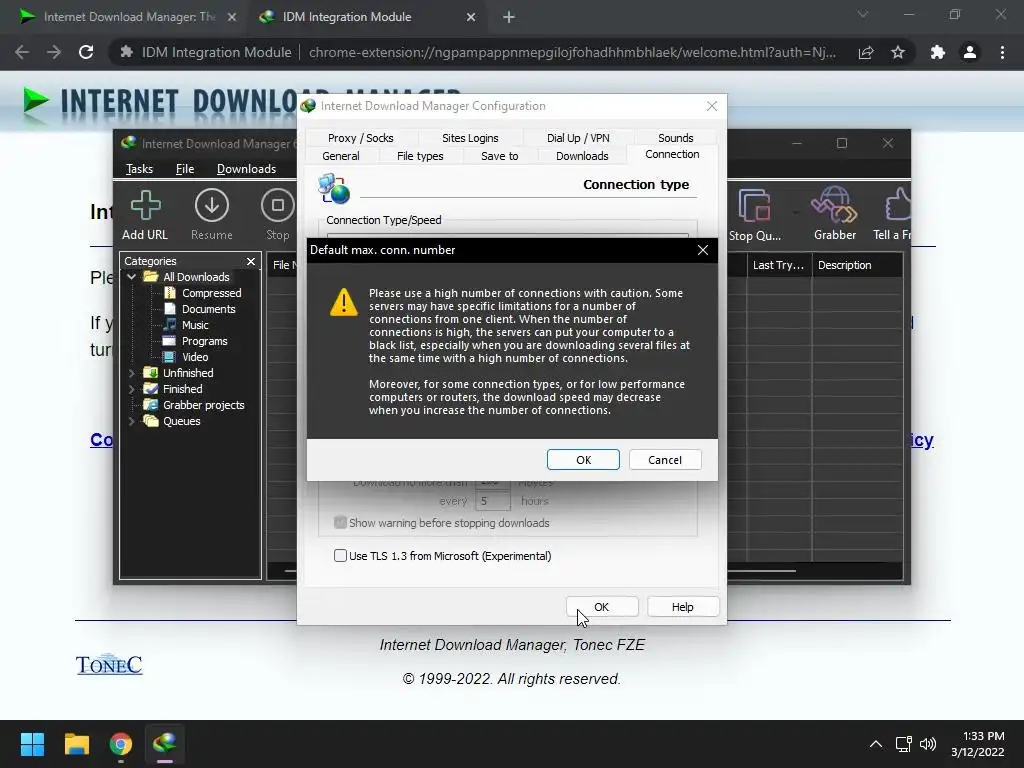Toggle Show warning before stopping downloads
This screenshot has height=768, width=1024.
click(340, 522)
